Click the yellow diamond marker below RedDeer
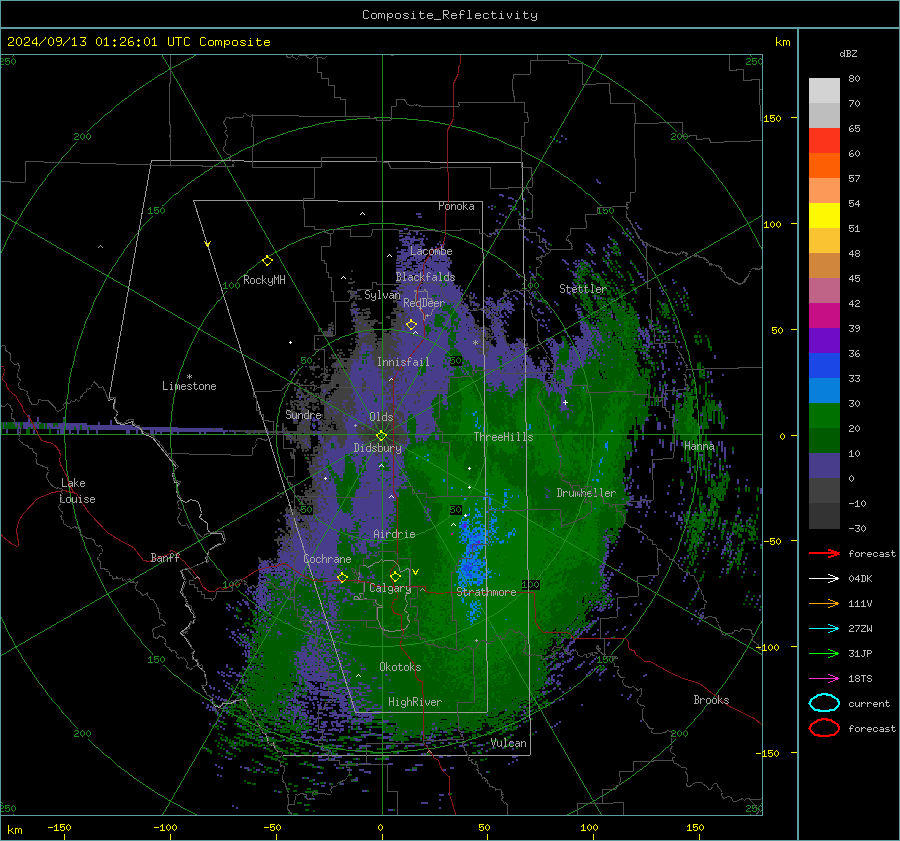The image size is (900, 841). [x=411, y=325]
